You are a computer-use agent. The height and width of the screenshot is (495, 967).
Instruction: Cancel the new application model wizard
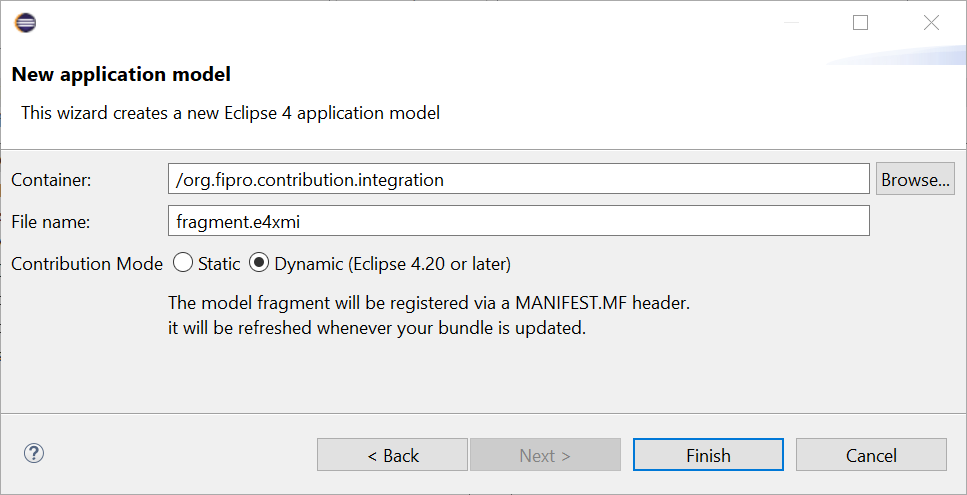(x=871, y=455)
